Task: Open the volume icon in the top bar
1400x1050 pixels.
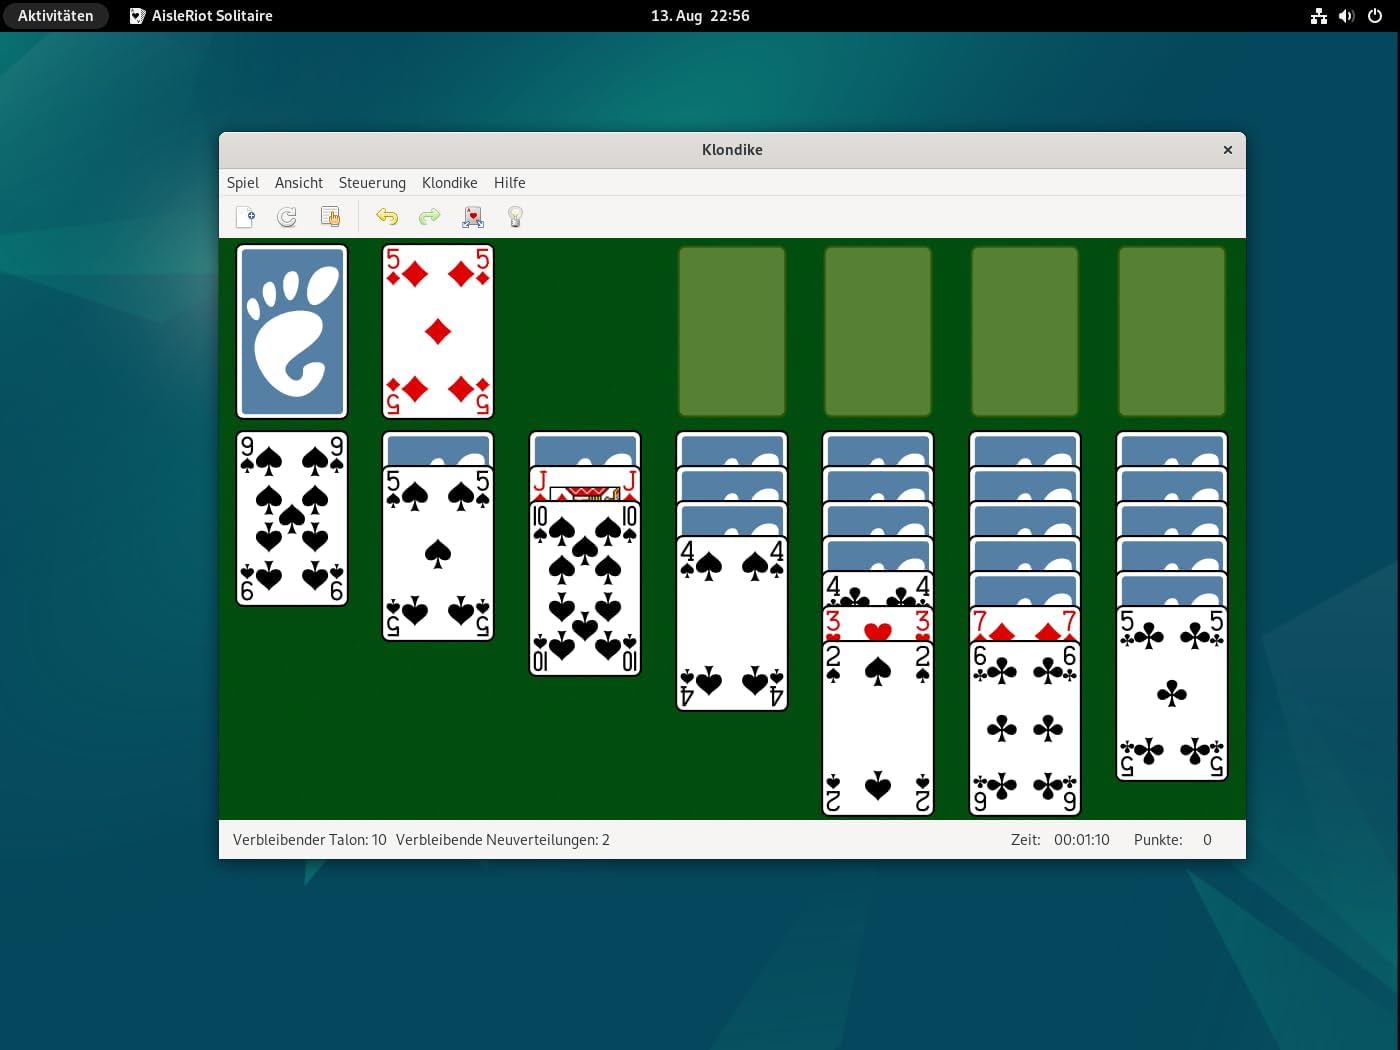Action: click(1347, 16)
